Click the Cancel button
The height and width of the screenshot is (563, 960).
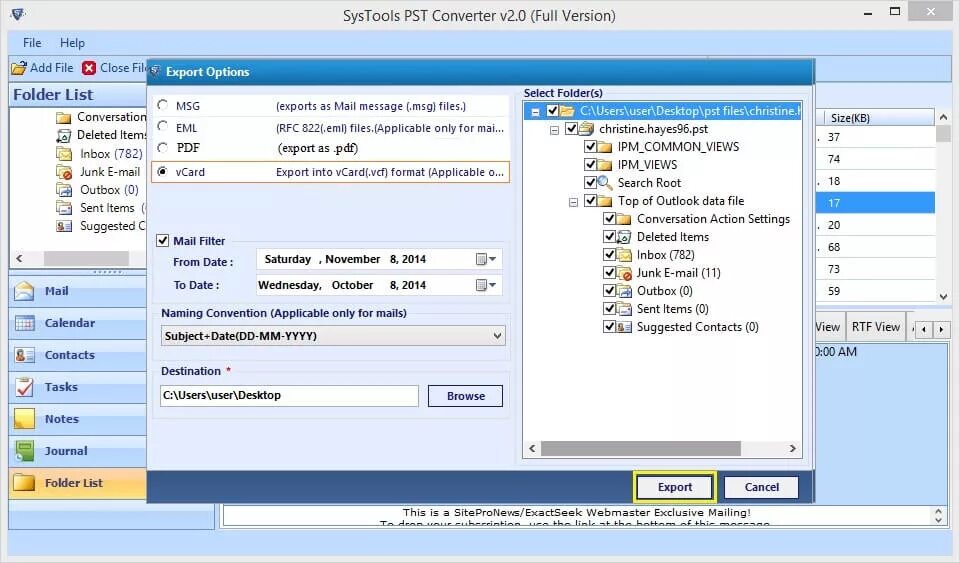[761, 487]
